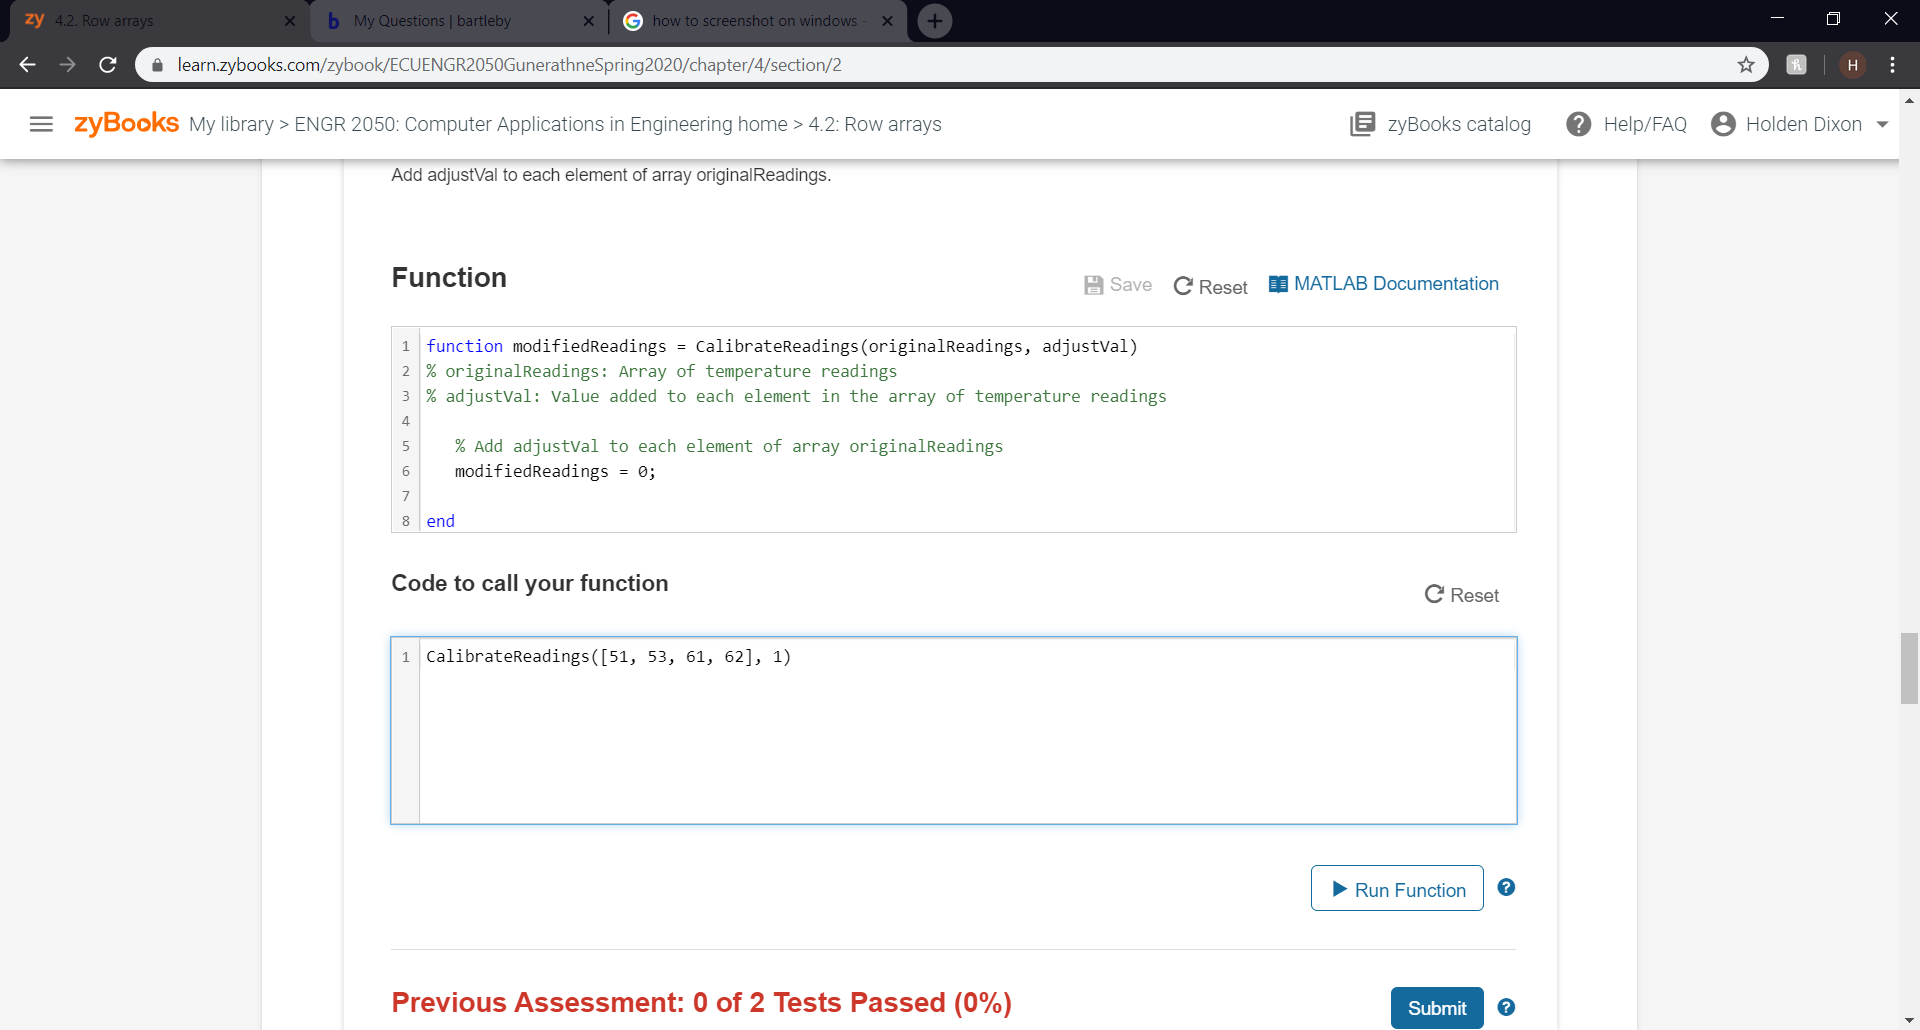This screenshot has width=1920, height=1030.
Task: Go to My library breadcrumb
Action: pos(231,124)
